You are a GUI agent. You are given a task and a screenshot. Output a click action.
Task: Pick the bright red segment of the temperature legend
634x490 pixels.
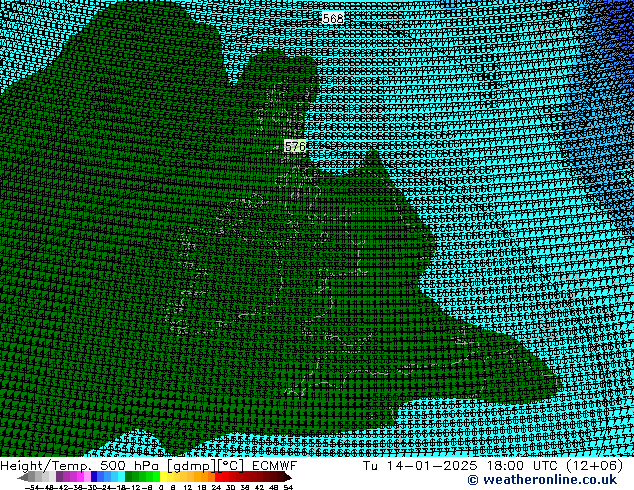coord(219,477)
